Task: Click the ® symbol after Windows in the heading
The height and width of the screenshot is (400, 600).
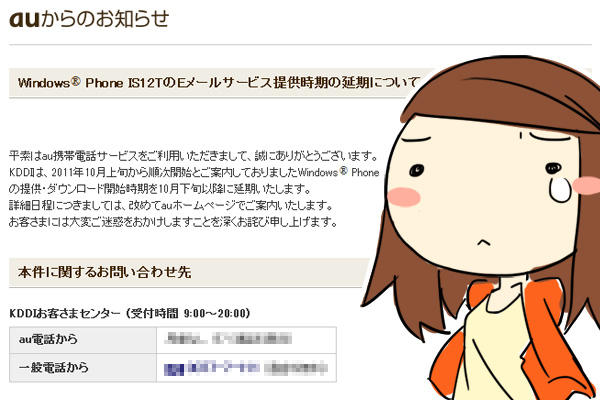Action: pyautogui.click(x=76, y=81)
